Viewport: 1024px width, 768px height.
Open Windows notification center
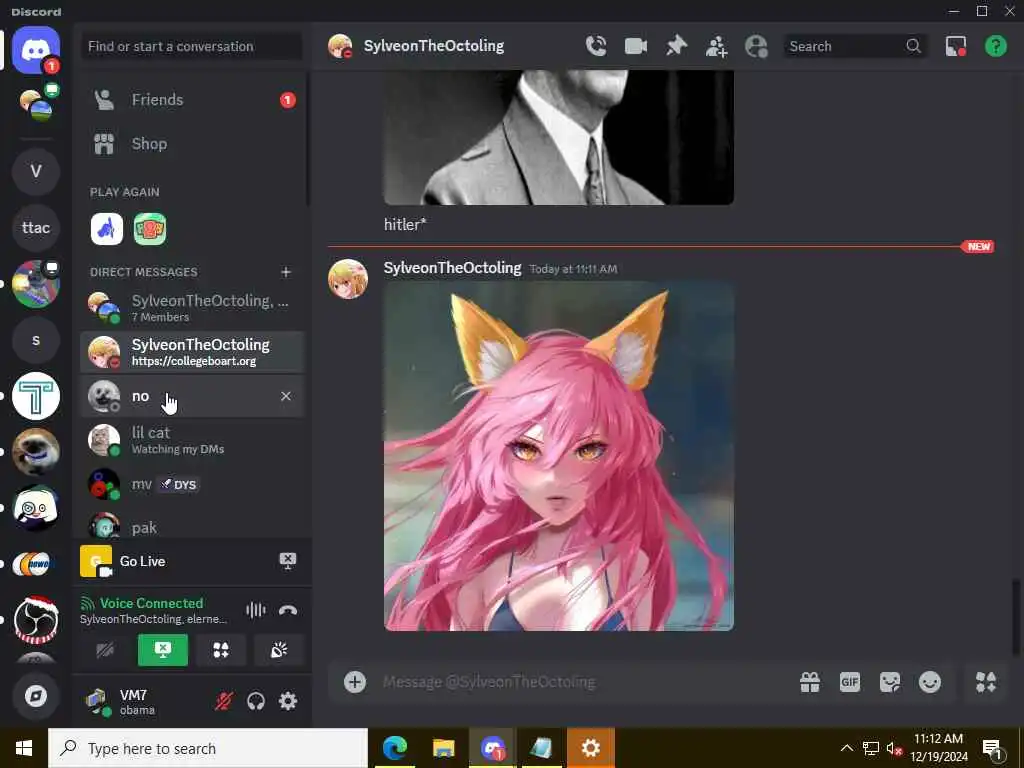[993, 748]
